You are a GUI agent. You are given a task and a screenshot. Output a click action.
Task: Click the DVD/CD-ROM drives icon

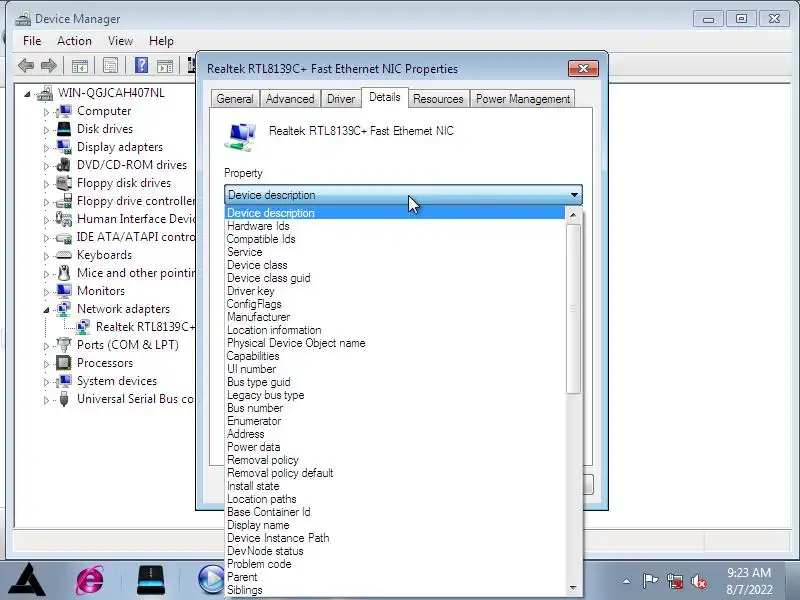pyautogui.click(x=64, y=165)
